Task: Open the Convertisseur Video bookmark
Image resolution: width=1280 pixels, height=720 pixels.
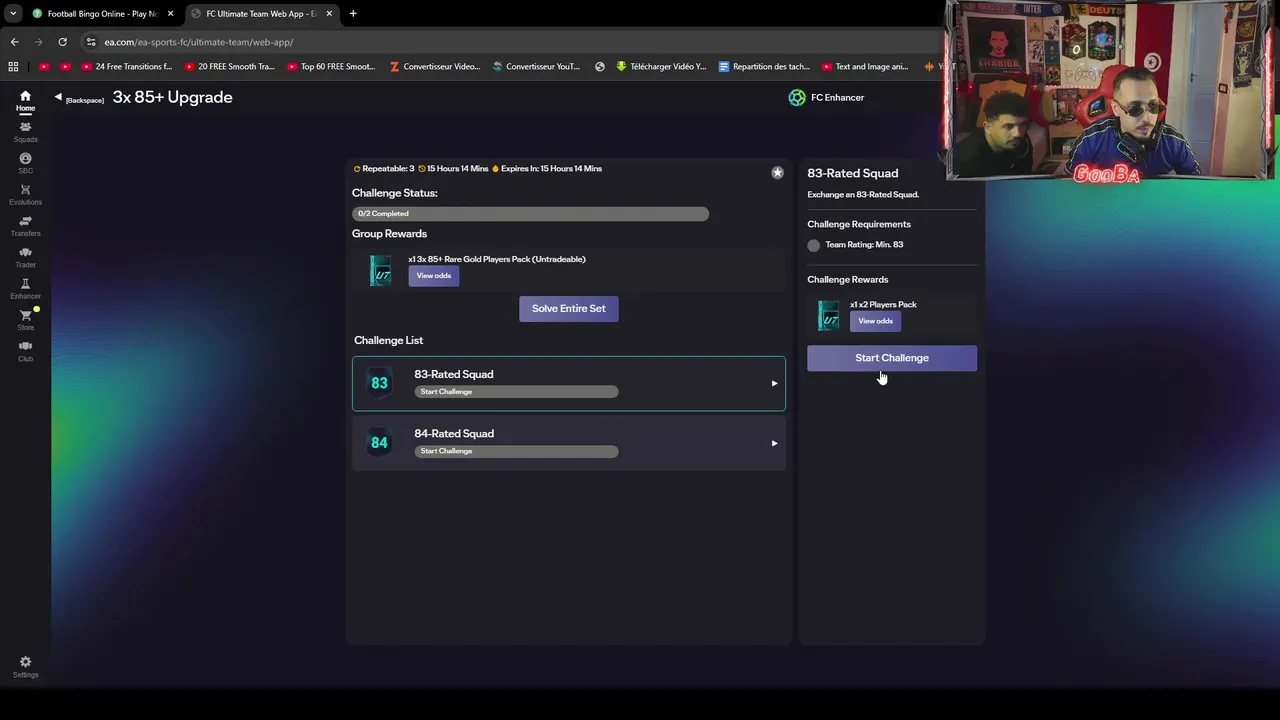Action: [435, 67]
